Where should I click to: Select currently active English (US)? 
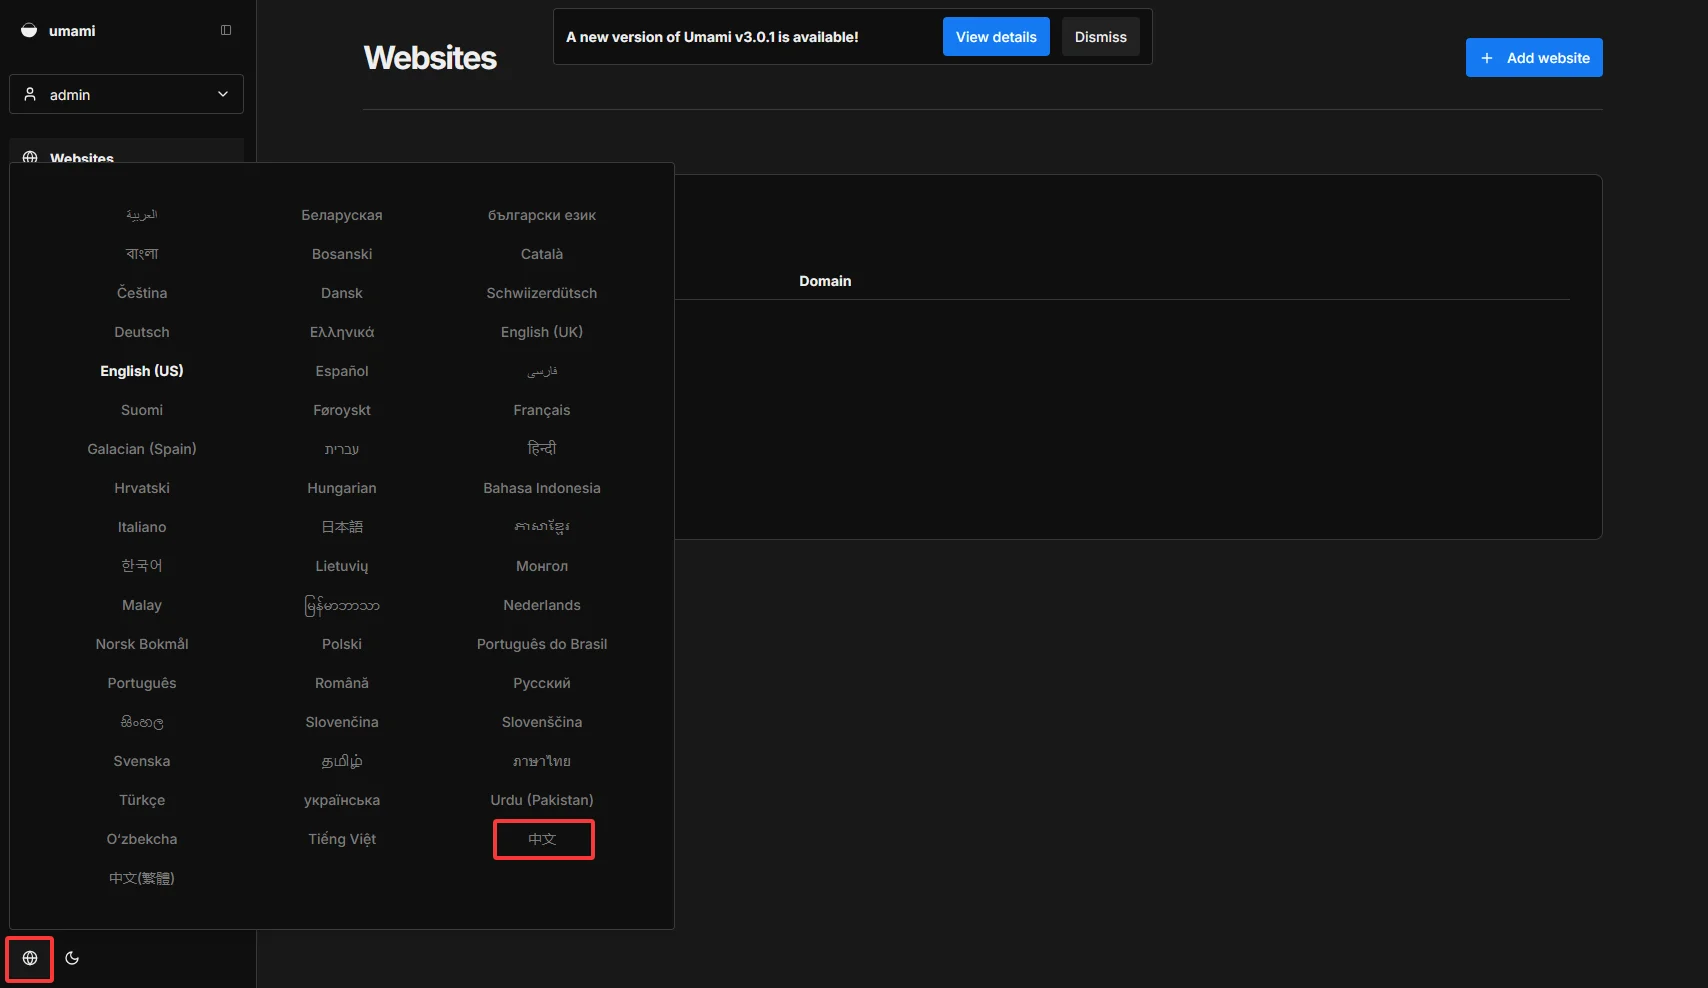[x=142, y=371]
